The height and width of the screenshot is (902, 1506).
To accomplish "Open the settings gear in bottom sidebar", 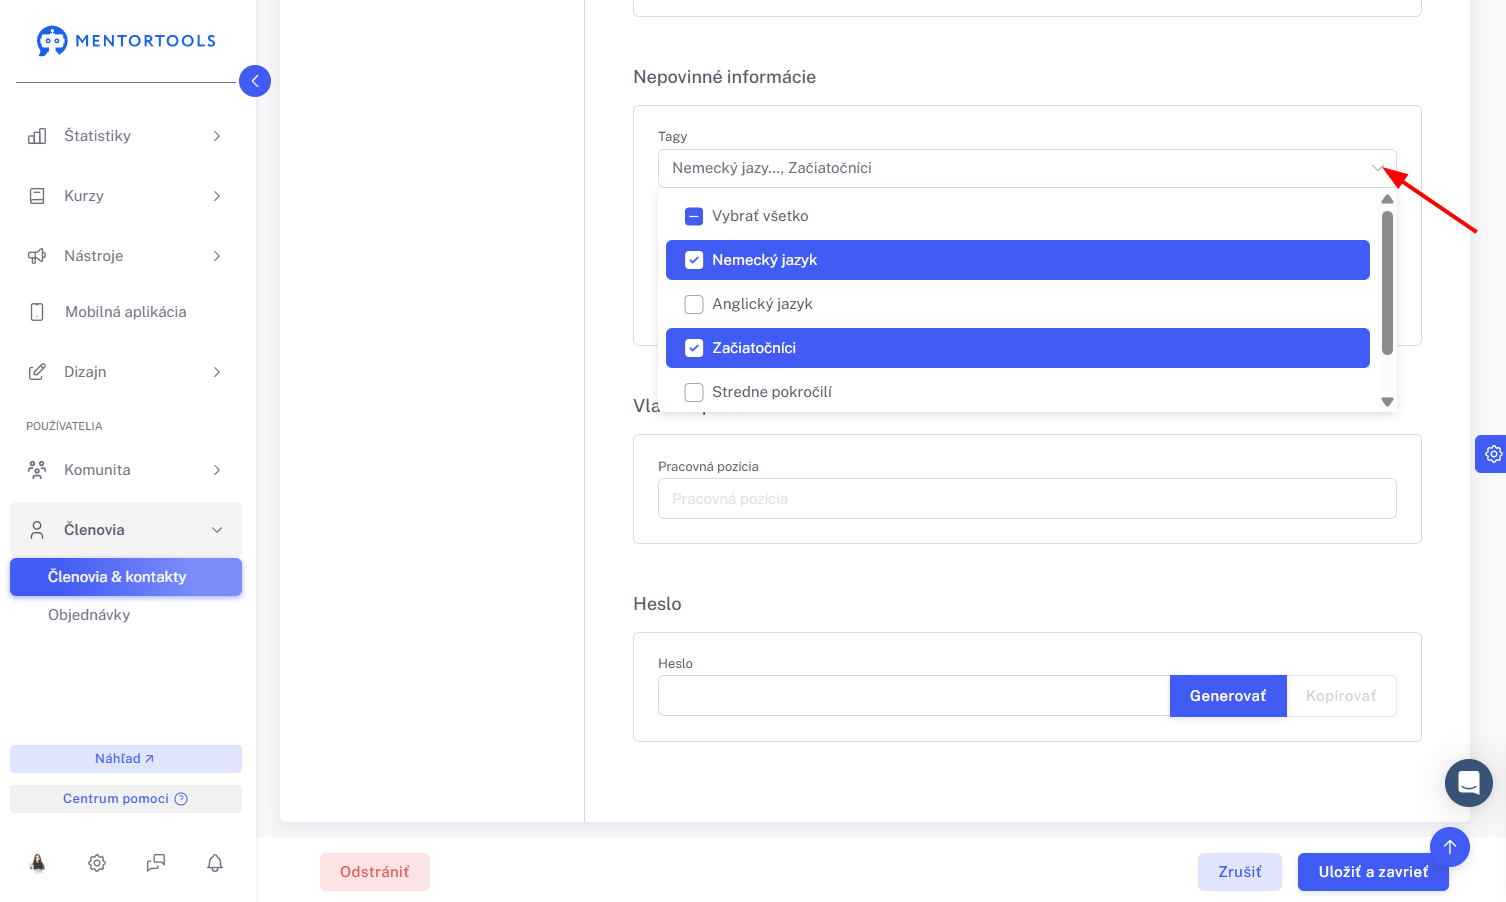I will click(x=97, y=863).
